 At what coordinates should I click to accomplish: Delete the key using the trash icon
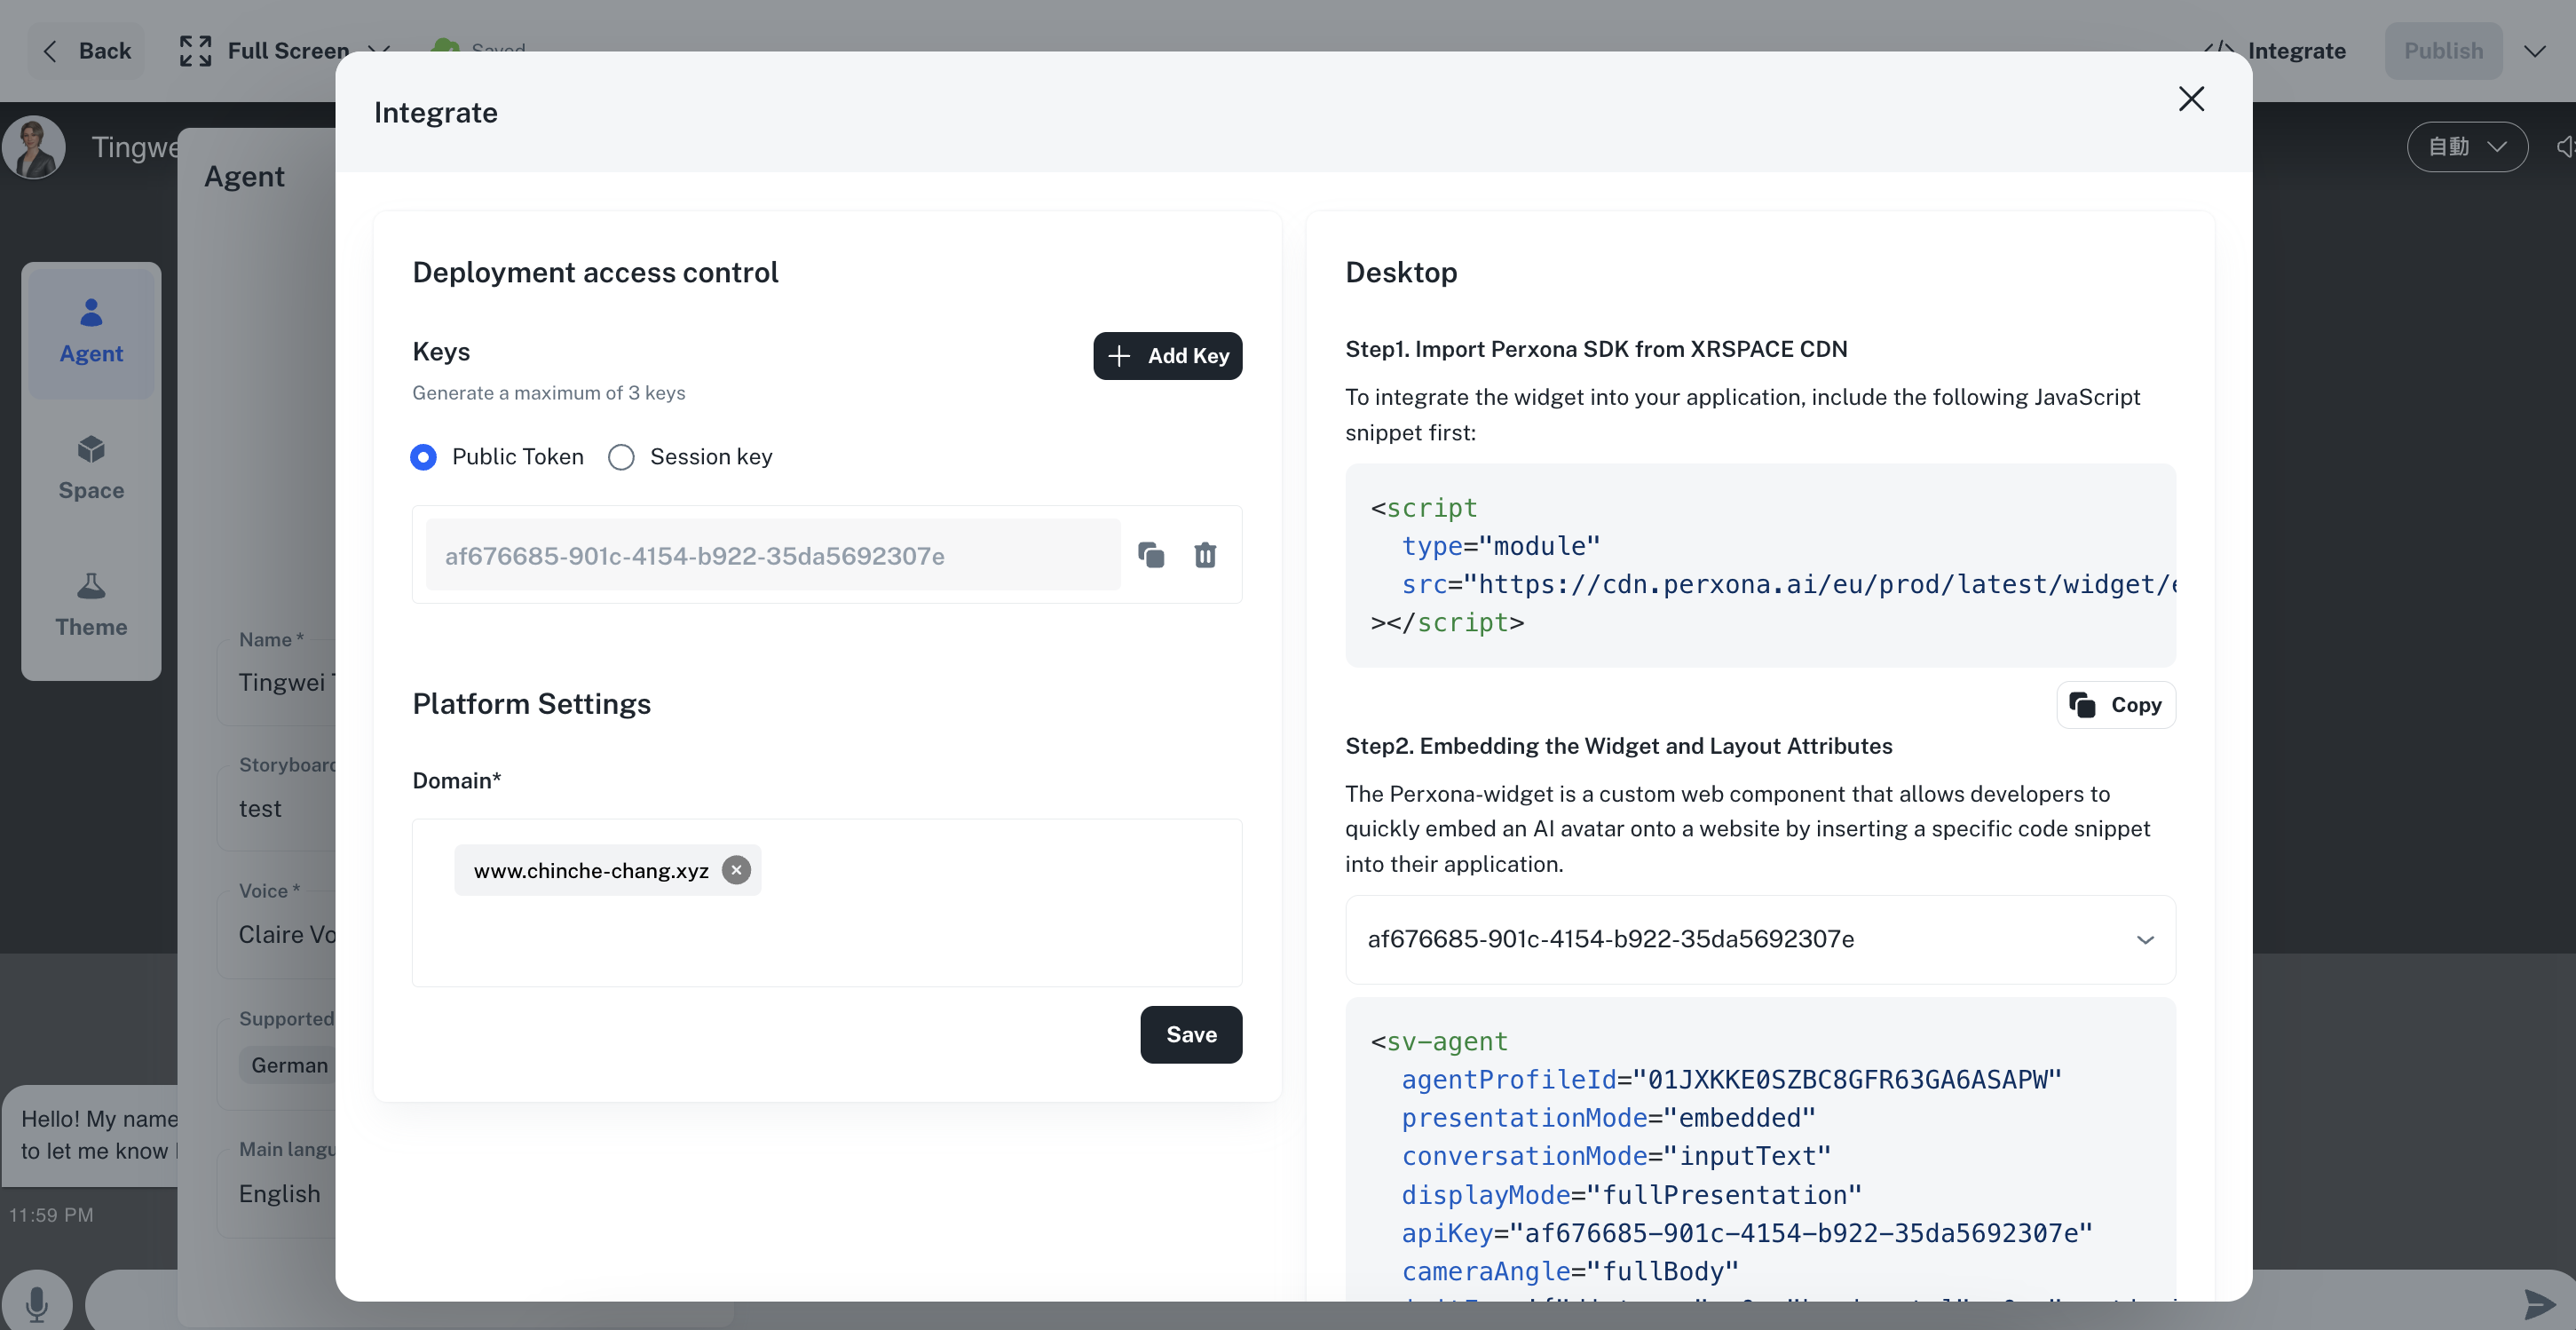[1205, 555]
